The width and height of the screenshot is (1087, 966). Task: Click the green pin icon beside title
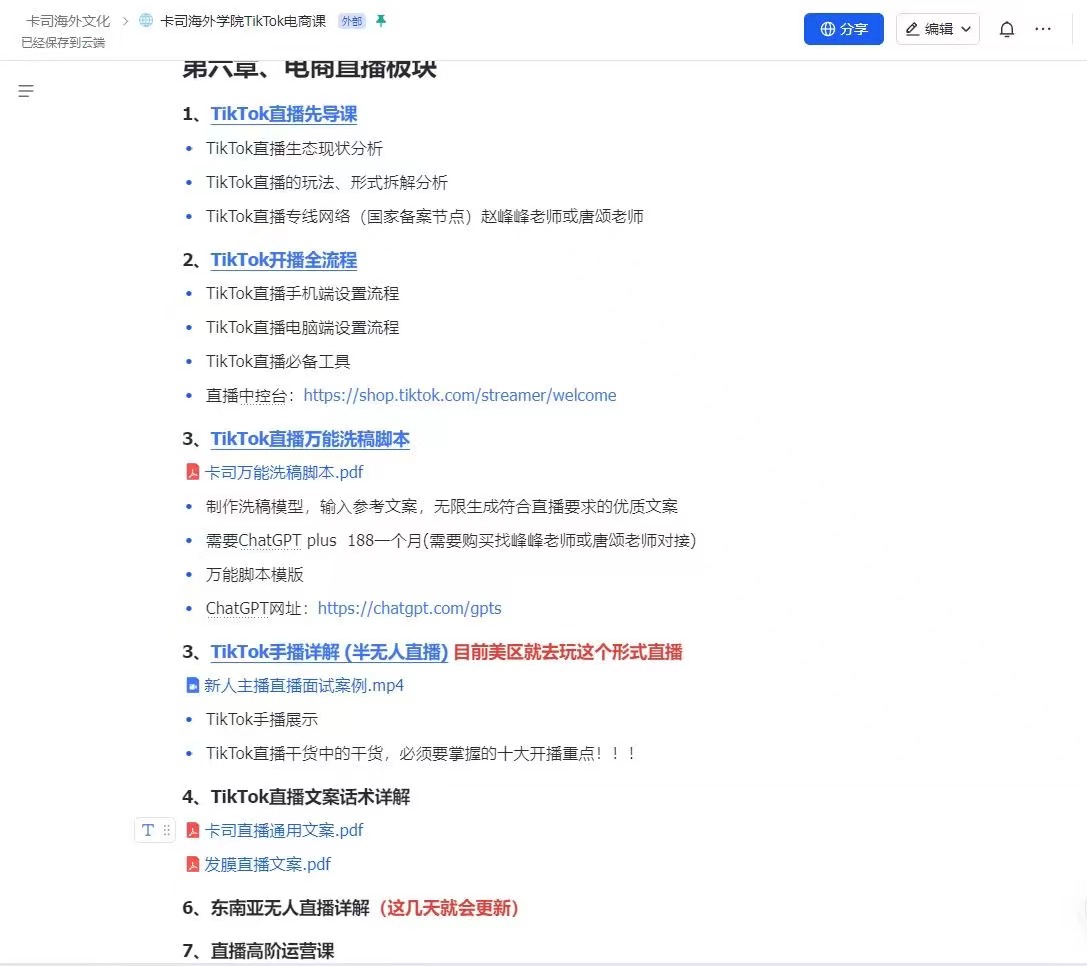tap(381, 21)
